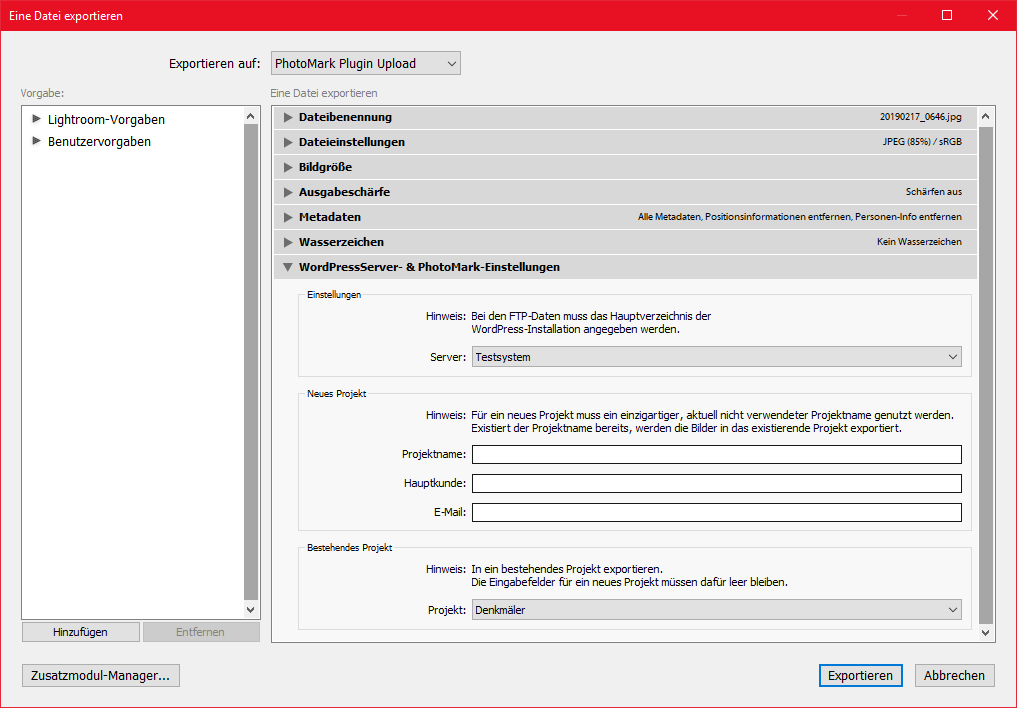The image size is (1017, 708).
Task: Click the Abbrechen button
Action: coord(954,676)
